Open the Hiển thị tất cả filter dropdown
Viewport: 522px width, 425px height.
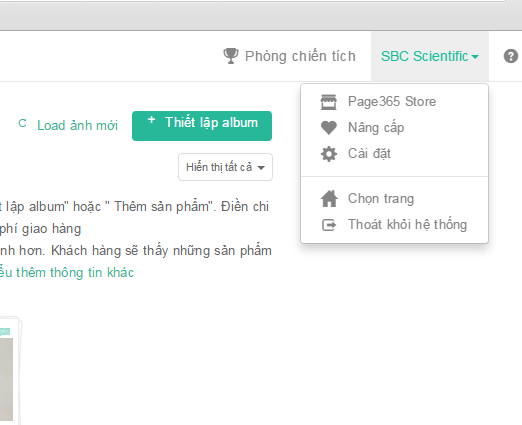click(x=225, y=167)
